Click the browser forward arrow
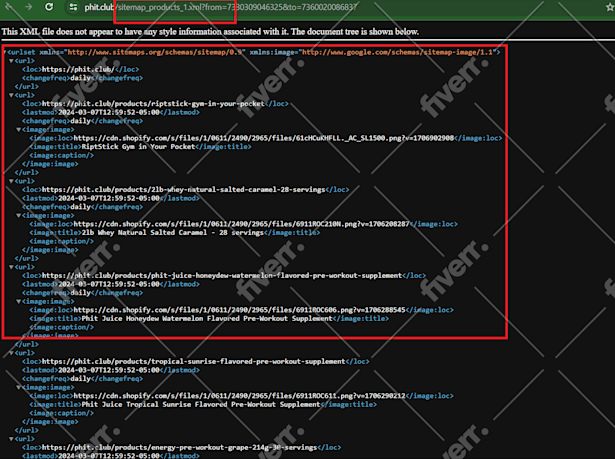The image size is (615, 459). pos(28,7)
